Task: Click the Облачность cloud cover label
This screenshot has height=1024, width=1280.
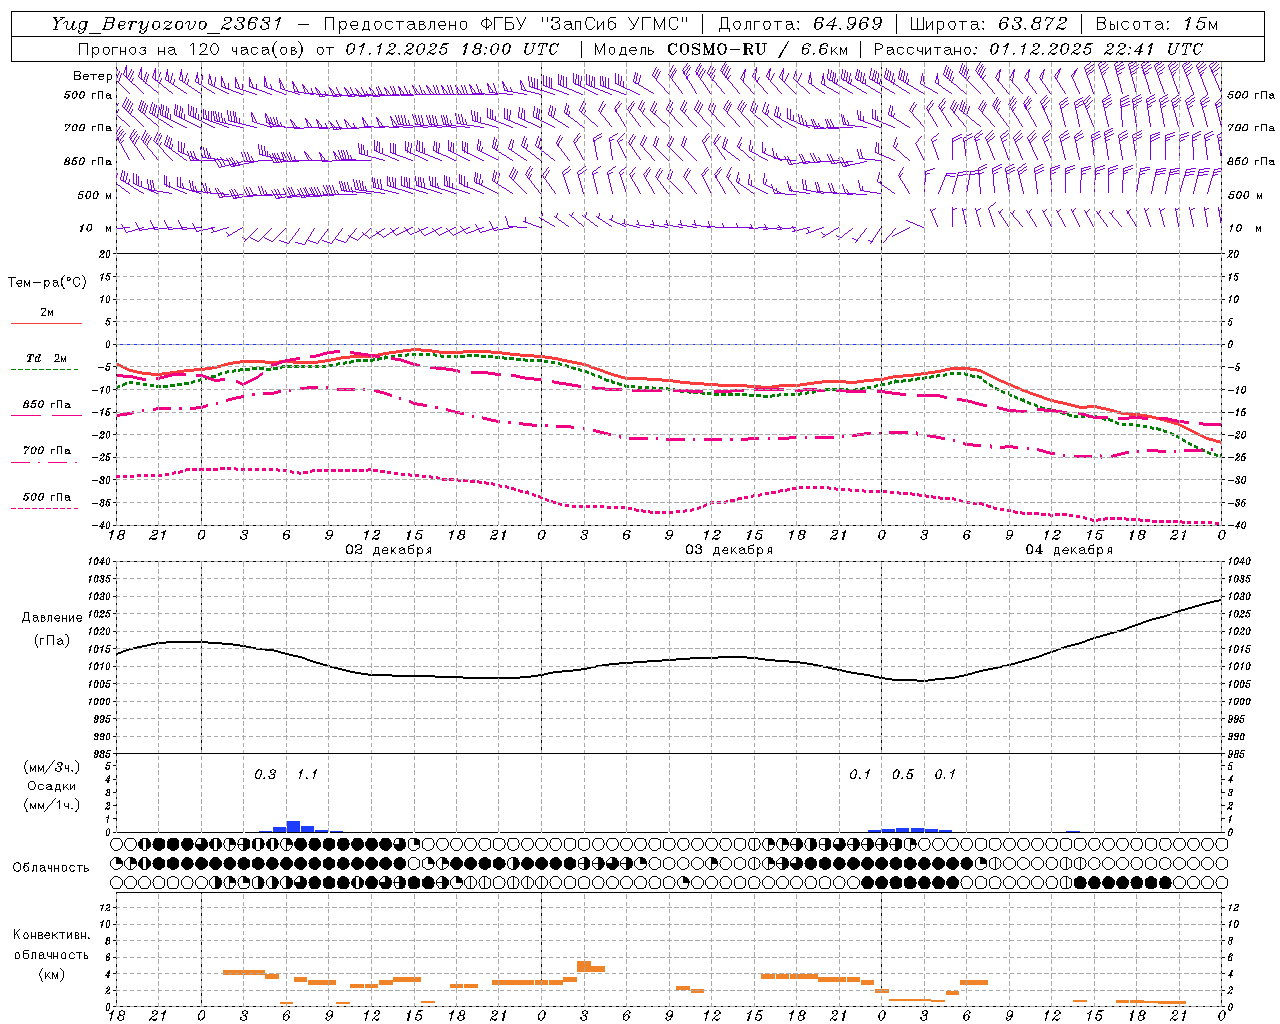Action: coord(51,867)
